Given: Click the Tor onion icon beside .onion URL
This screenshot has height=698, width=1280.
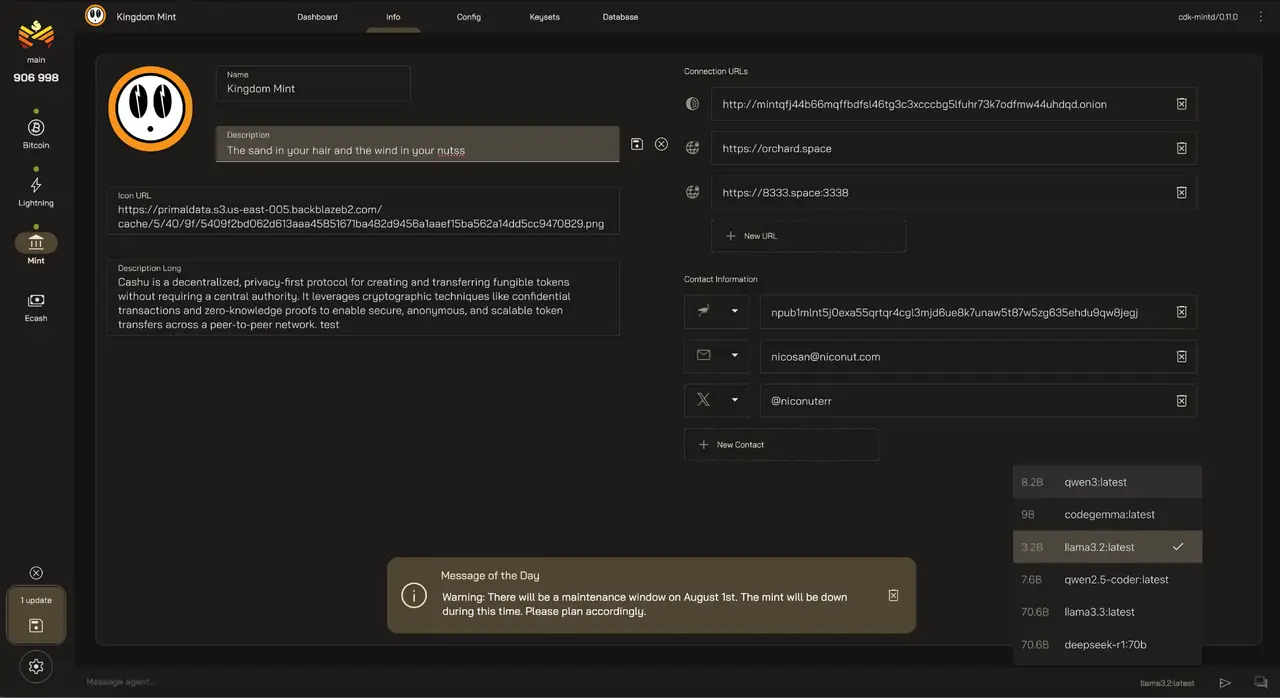Looking at the screenshot, I should pos(692,104).
